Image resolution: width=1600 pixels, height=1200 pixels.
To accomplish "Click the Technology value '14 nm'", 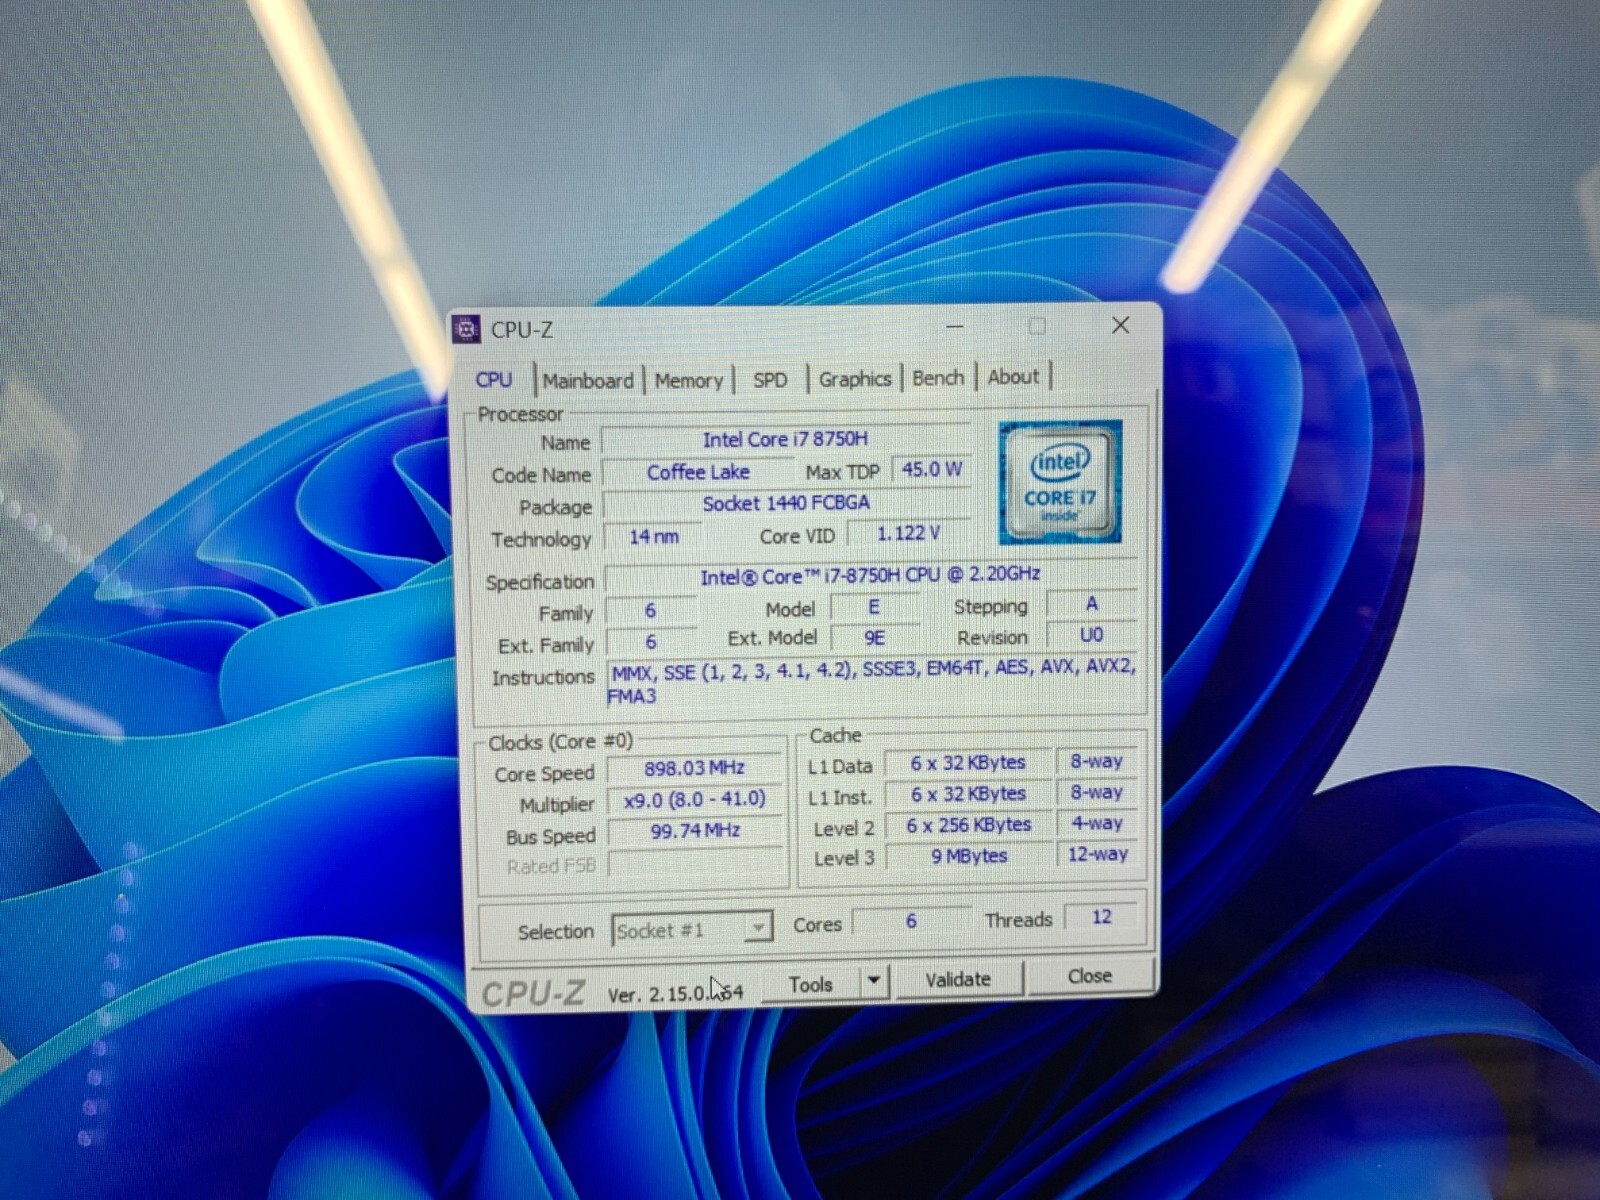I will [x=653, y=537].
